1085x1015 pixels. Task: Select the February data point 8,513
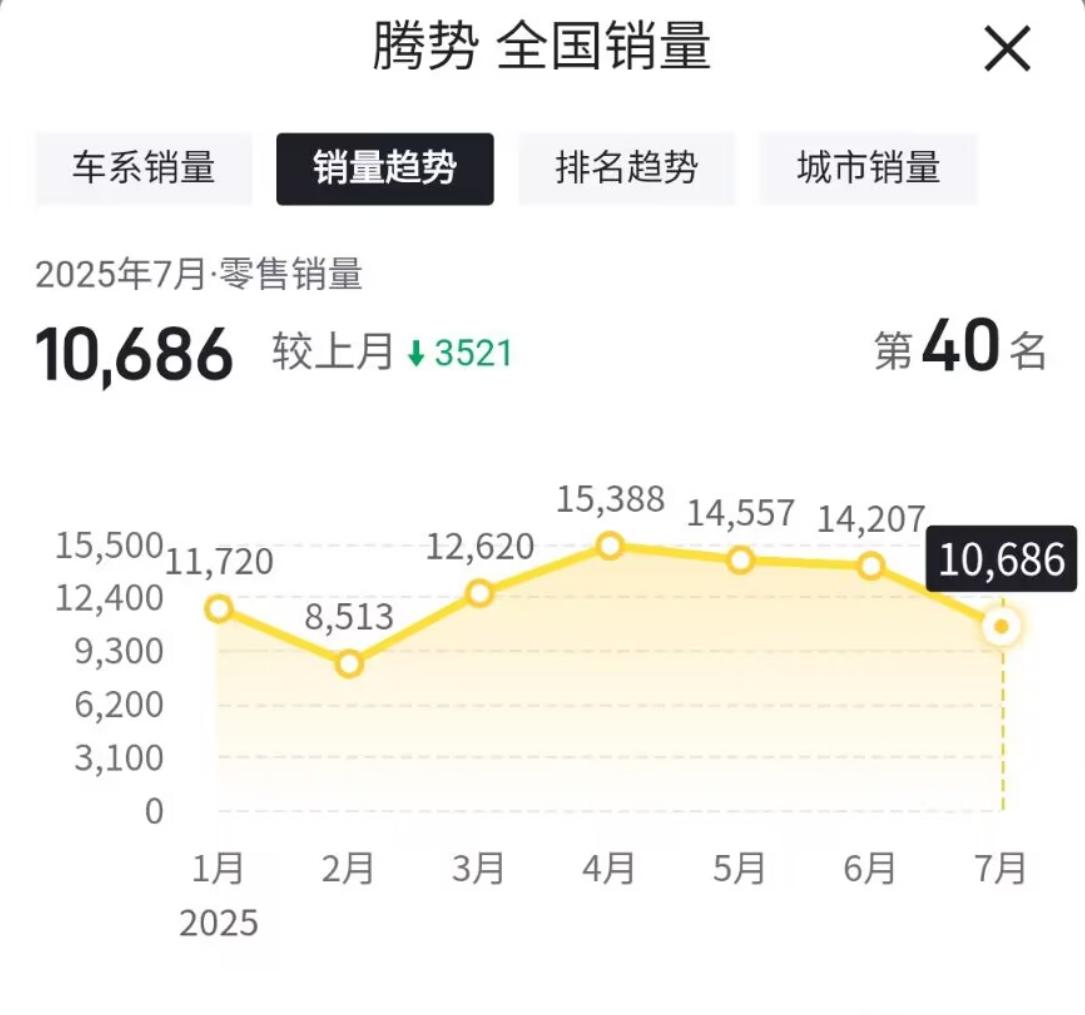[x=349, y=664]
